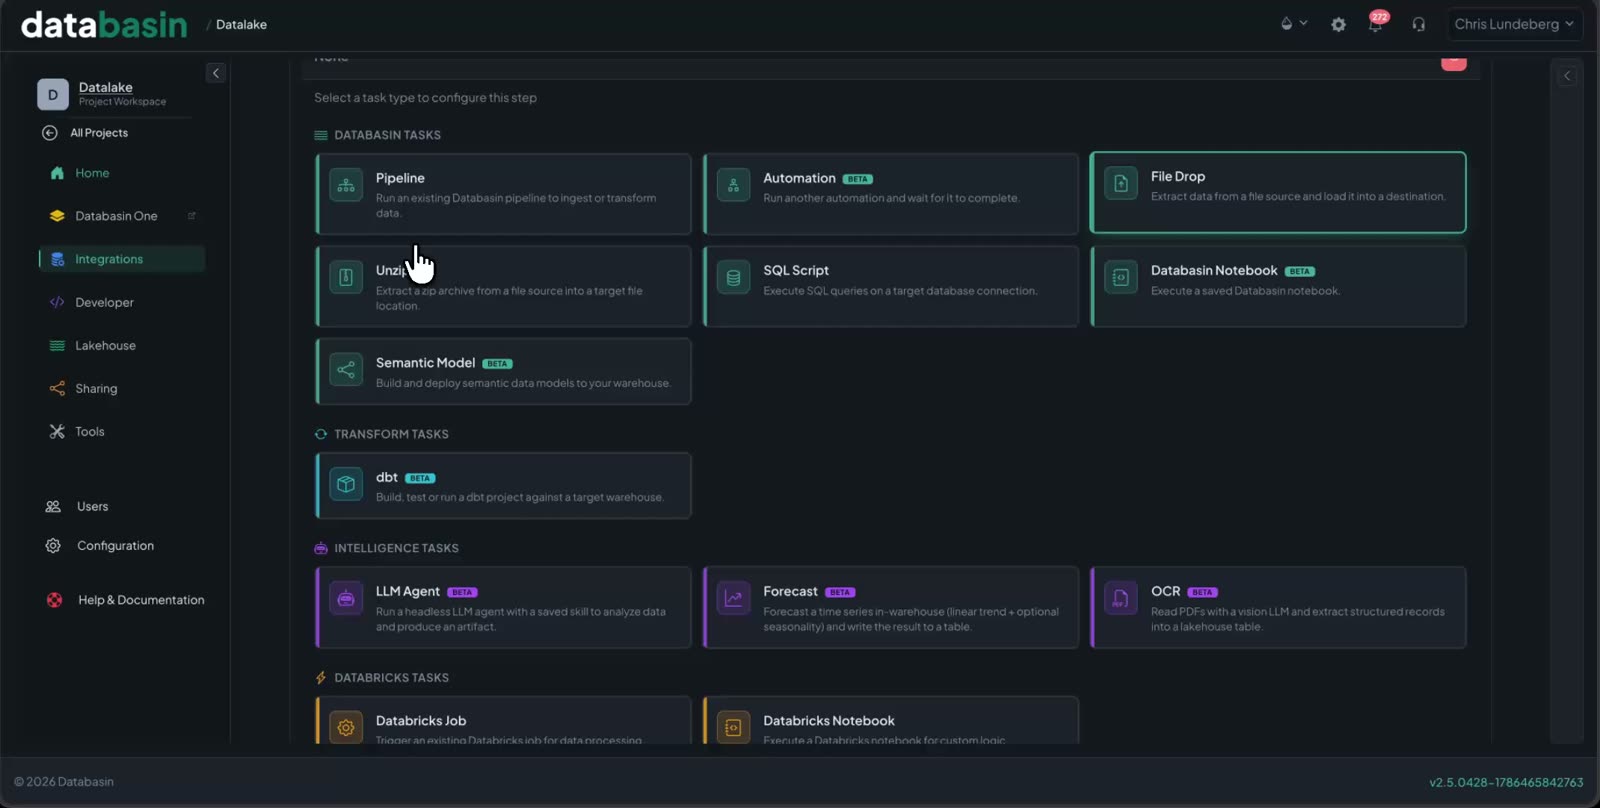
Task: Select the Semantic Model task card title
Action: point(425,363)
